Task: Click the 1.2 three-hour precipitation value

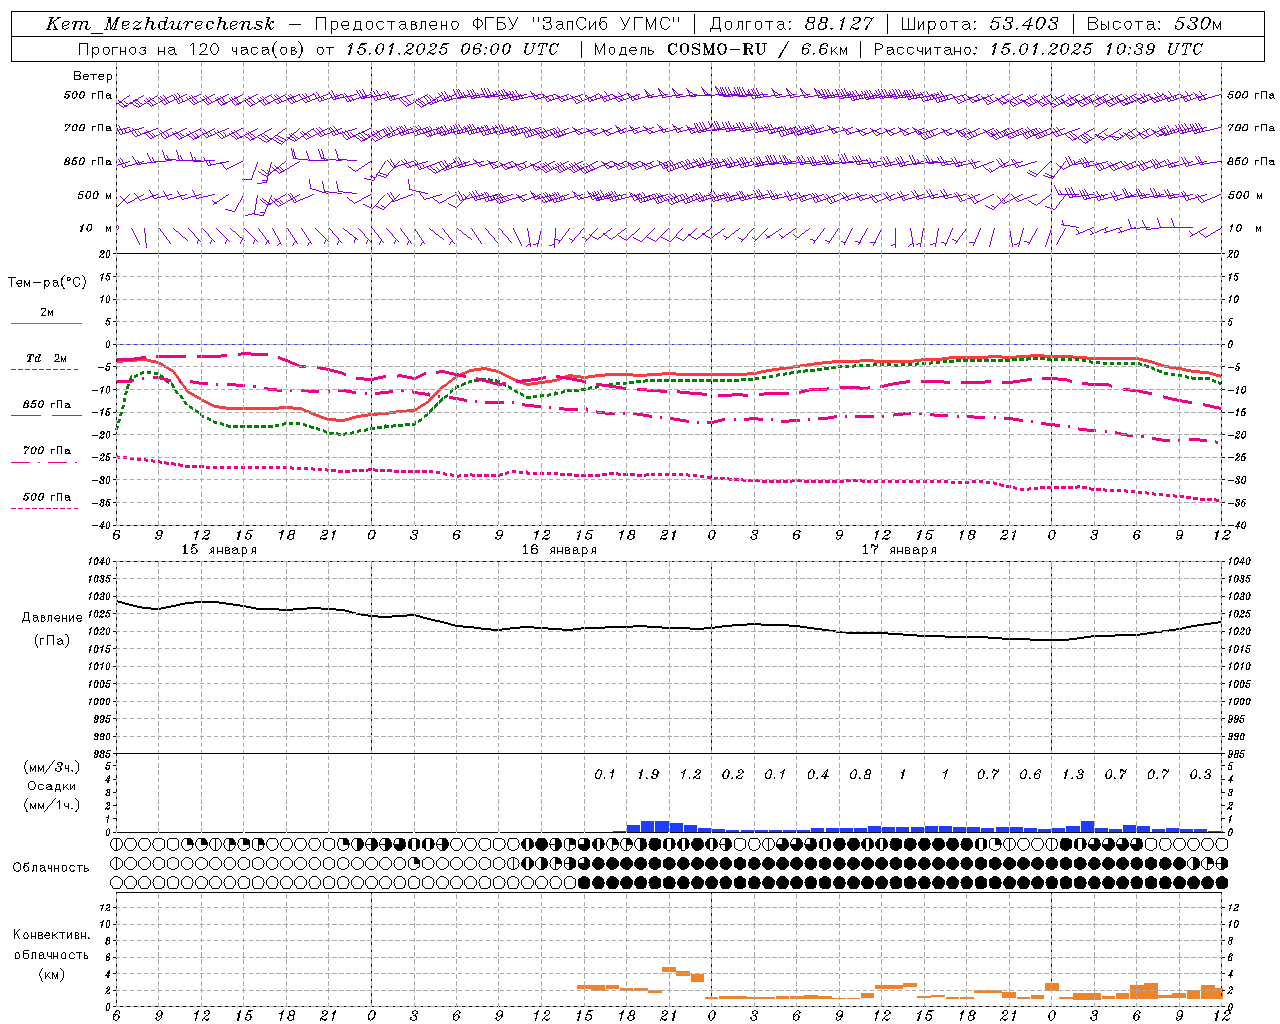Action: click(x=690, y=775)
